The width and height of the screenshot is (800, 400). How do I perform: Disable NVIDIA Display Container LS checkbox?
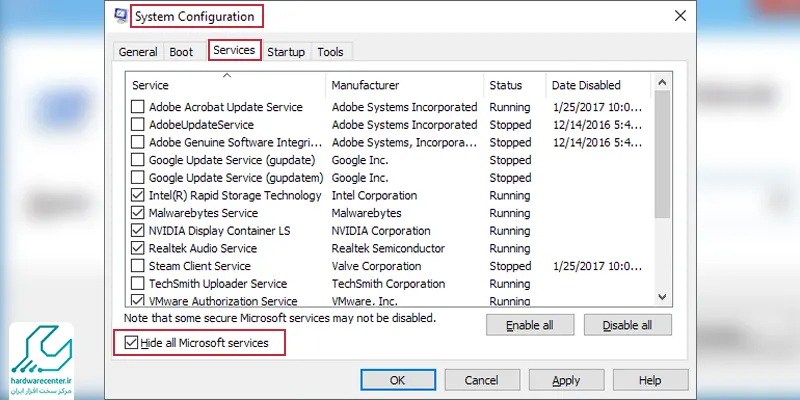138,231
